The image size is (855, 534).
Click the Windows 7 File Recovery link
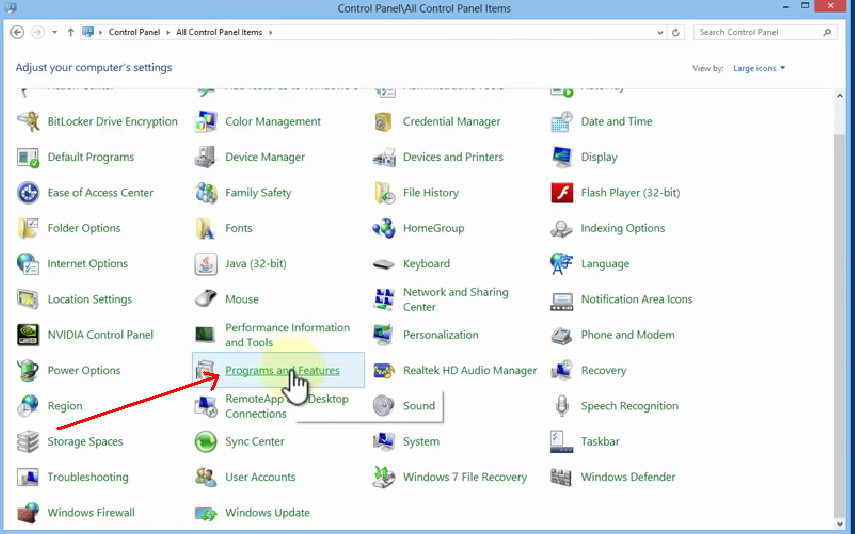(x=465, y=477)
